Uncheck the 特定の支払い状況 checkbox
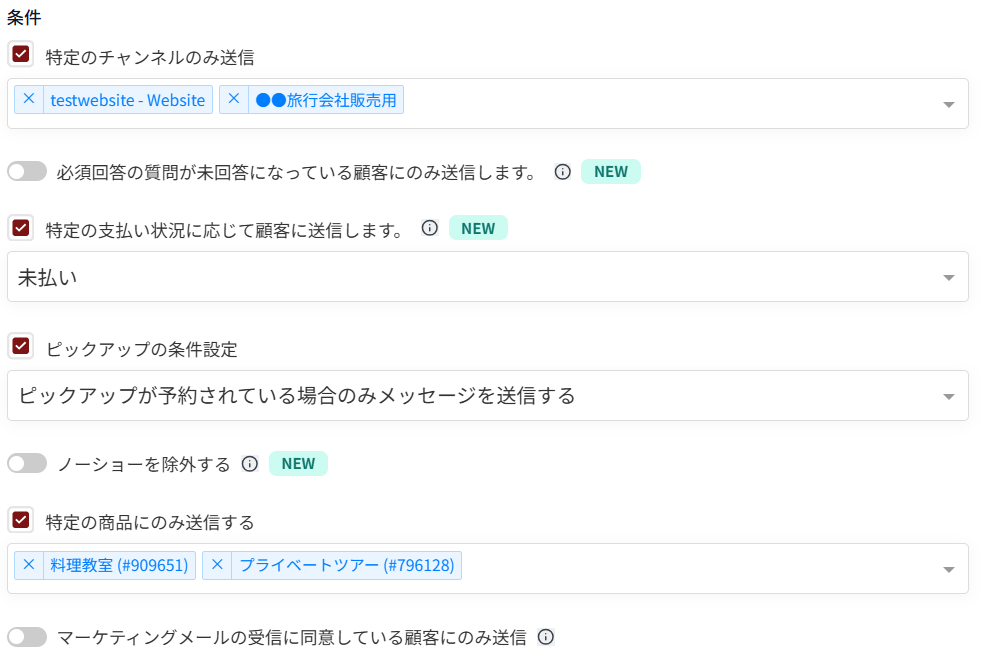The height and width of the screenshot is (664, 983). pyautogui.click(x=21, y=228)
